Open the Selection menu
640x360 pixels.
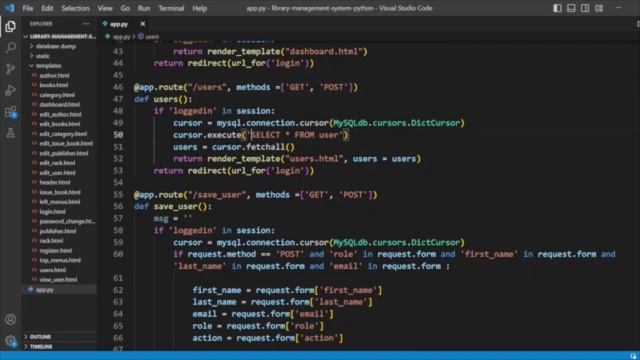click(75, 8)
